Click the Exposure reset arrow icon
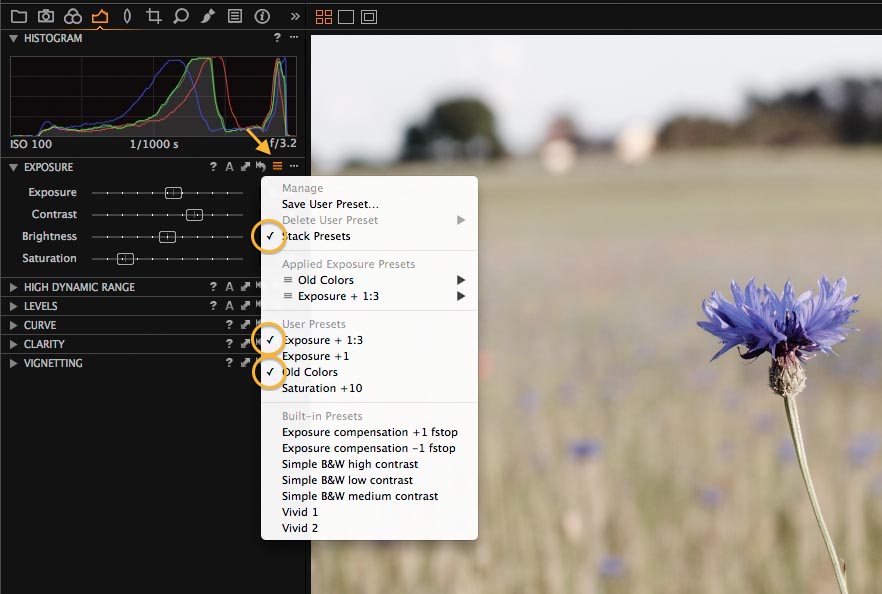The height and width of the screenshot is (594, 882). [260, 166]
